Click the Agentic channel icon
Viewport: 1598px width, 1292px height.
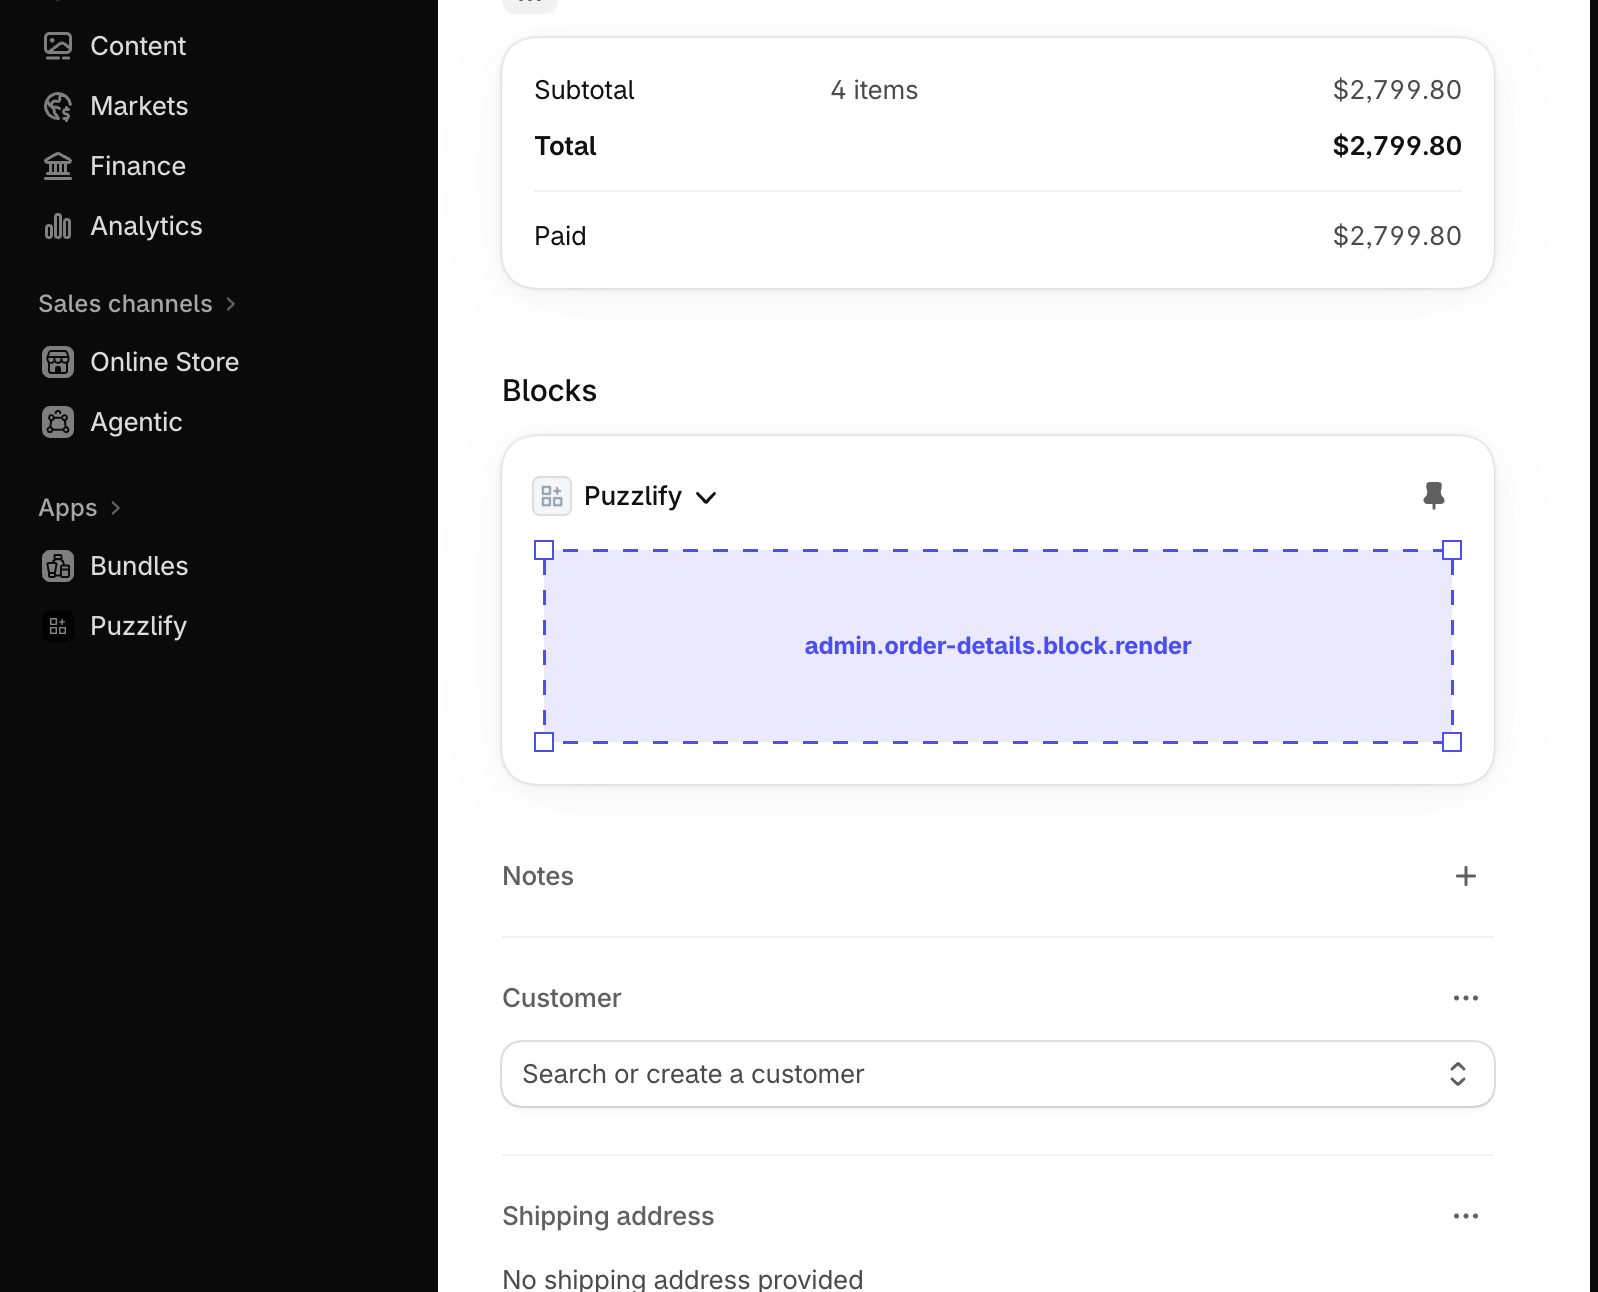point(58,422)
